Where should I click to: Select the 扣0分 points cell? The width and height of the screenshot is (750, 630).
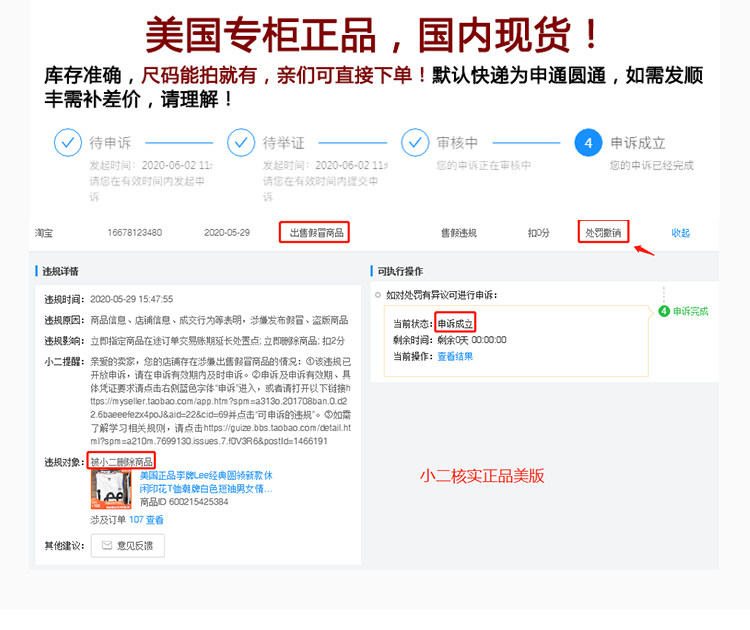(539, 233)
